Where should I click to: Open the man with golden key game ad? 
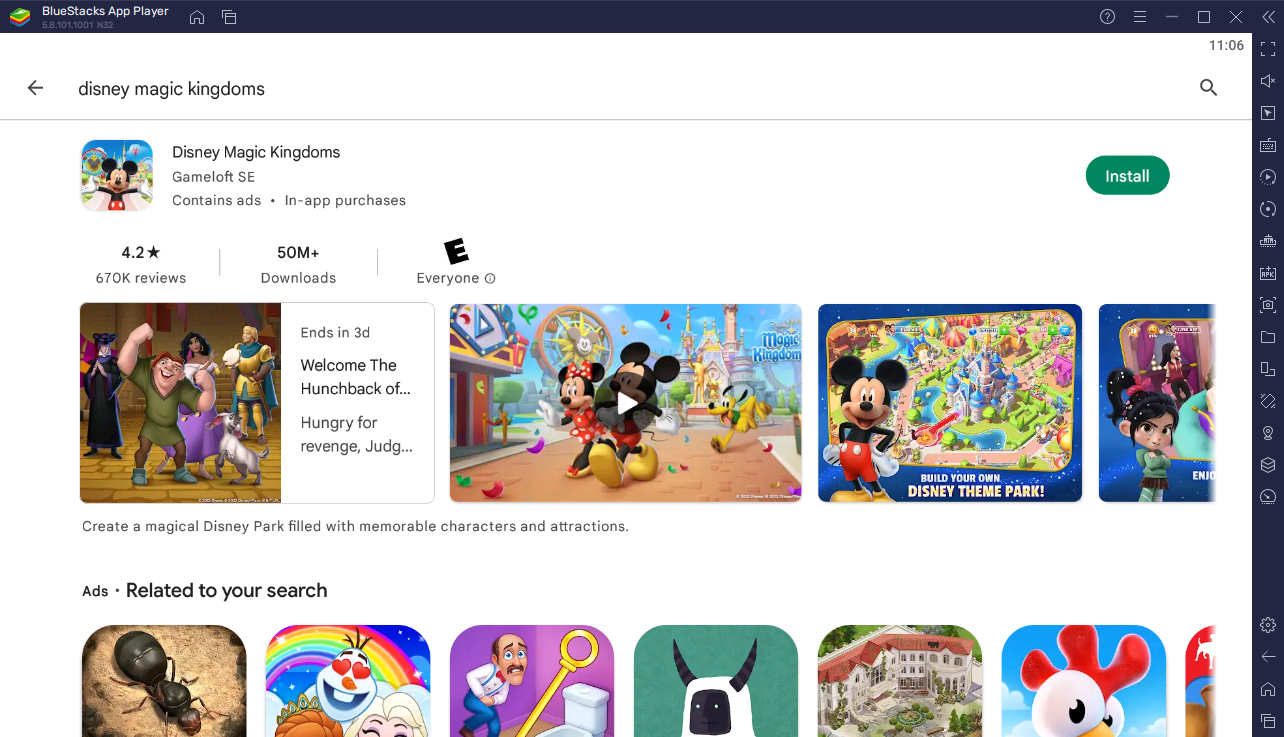tap(532, 681)
